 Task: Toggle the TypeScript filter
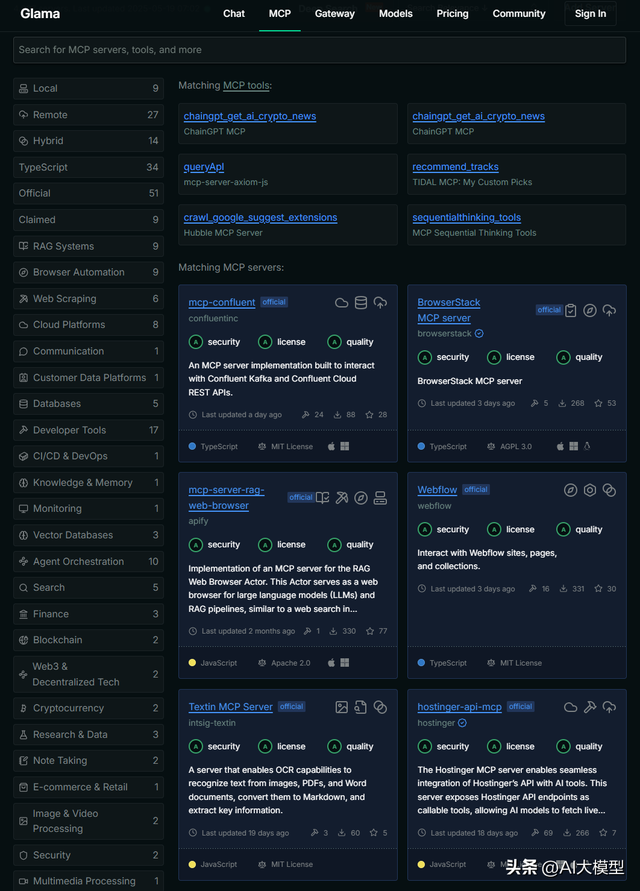[88, 167]
